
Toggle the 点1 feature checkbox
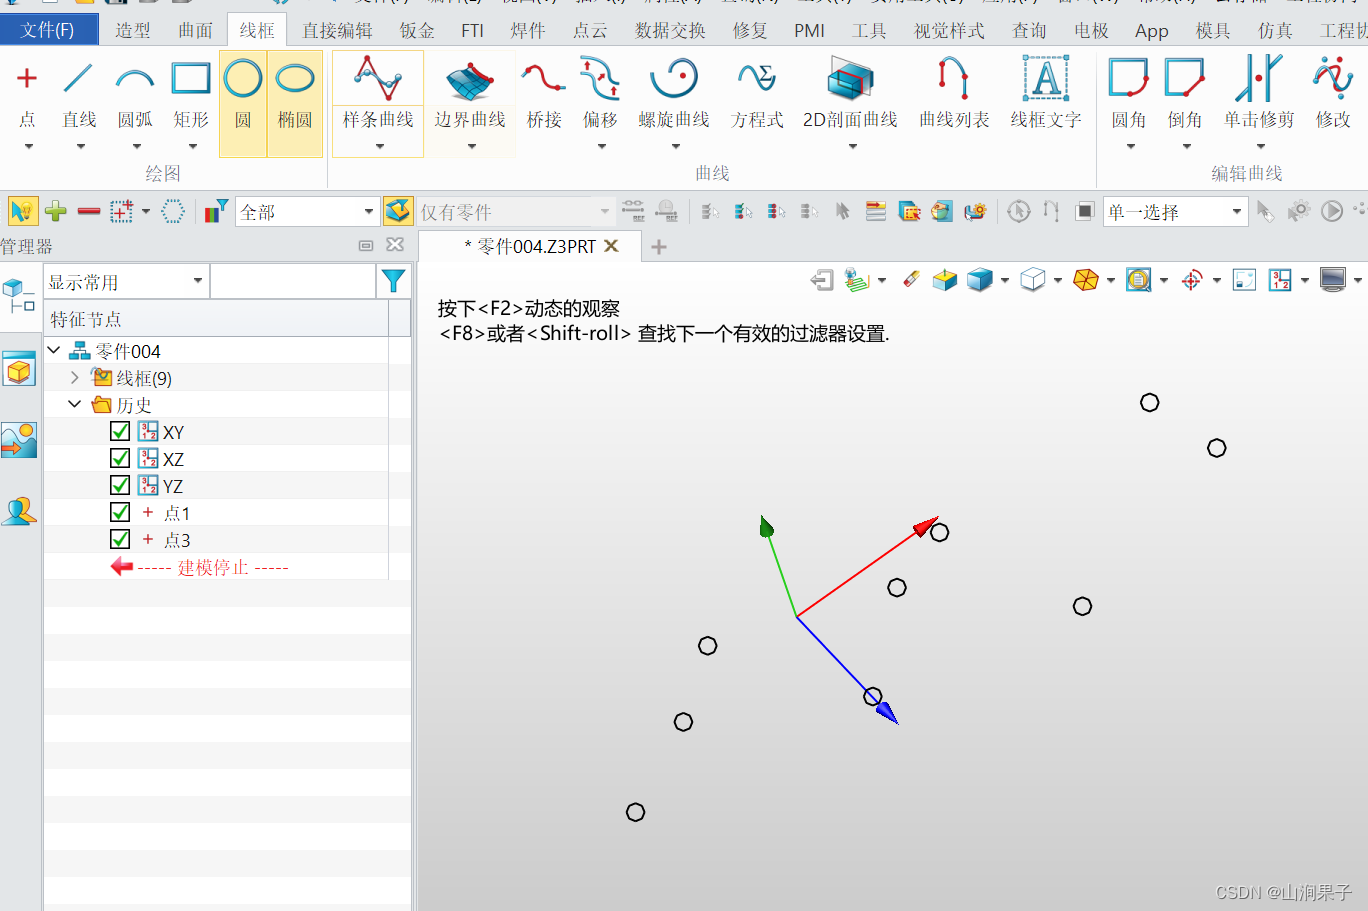(120, 512)
